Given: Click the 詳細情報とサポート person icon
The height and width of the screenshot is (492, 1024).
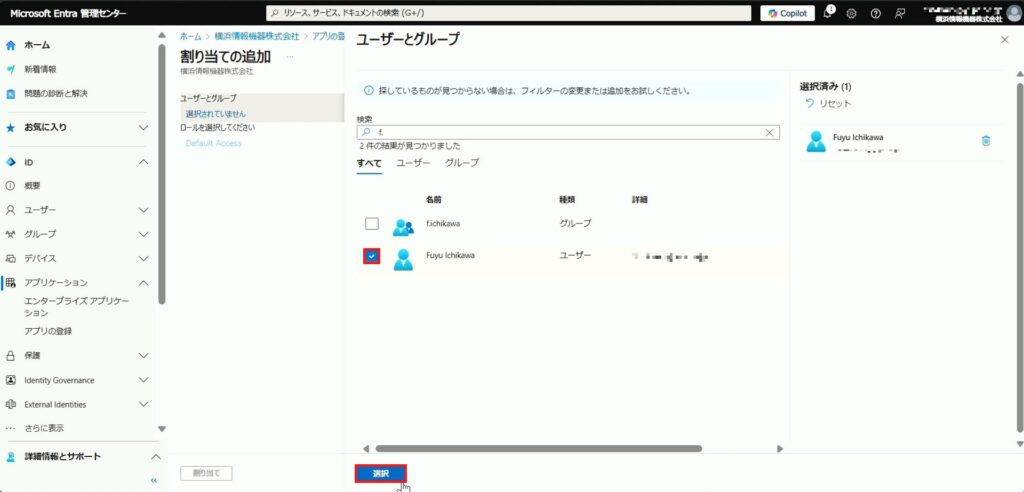Looking at the screenshot, I should point(10,456).
